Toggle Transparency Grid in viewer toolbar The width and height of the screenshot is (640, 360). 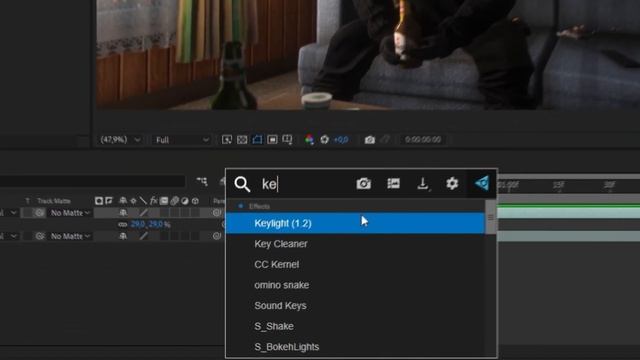pos(242,140)
